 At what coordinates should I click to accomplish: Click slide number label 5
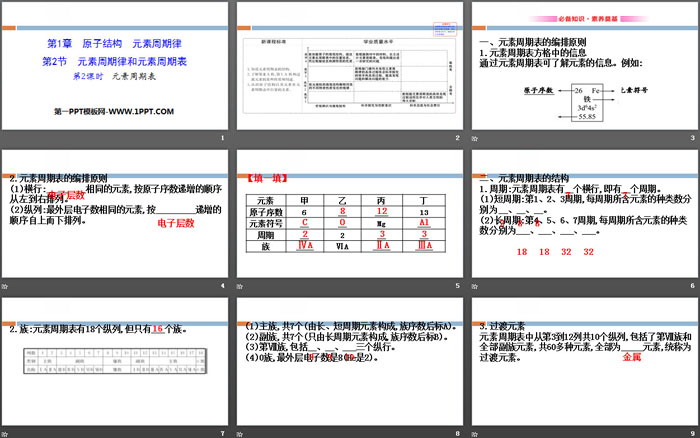click(458, 286)
